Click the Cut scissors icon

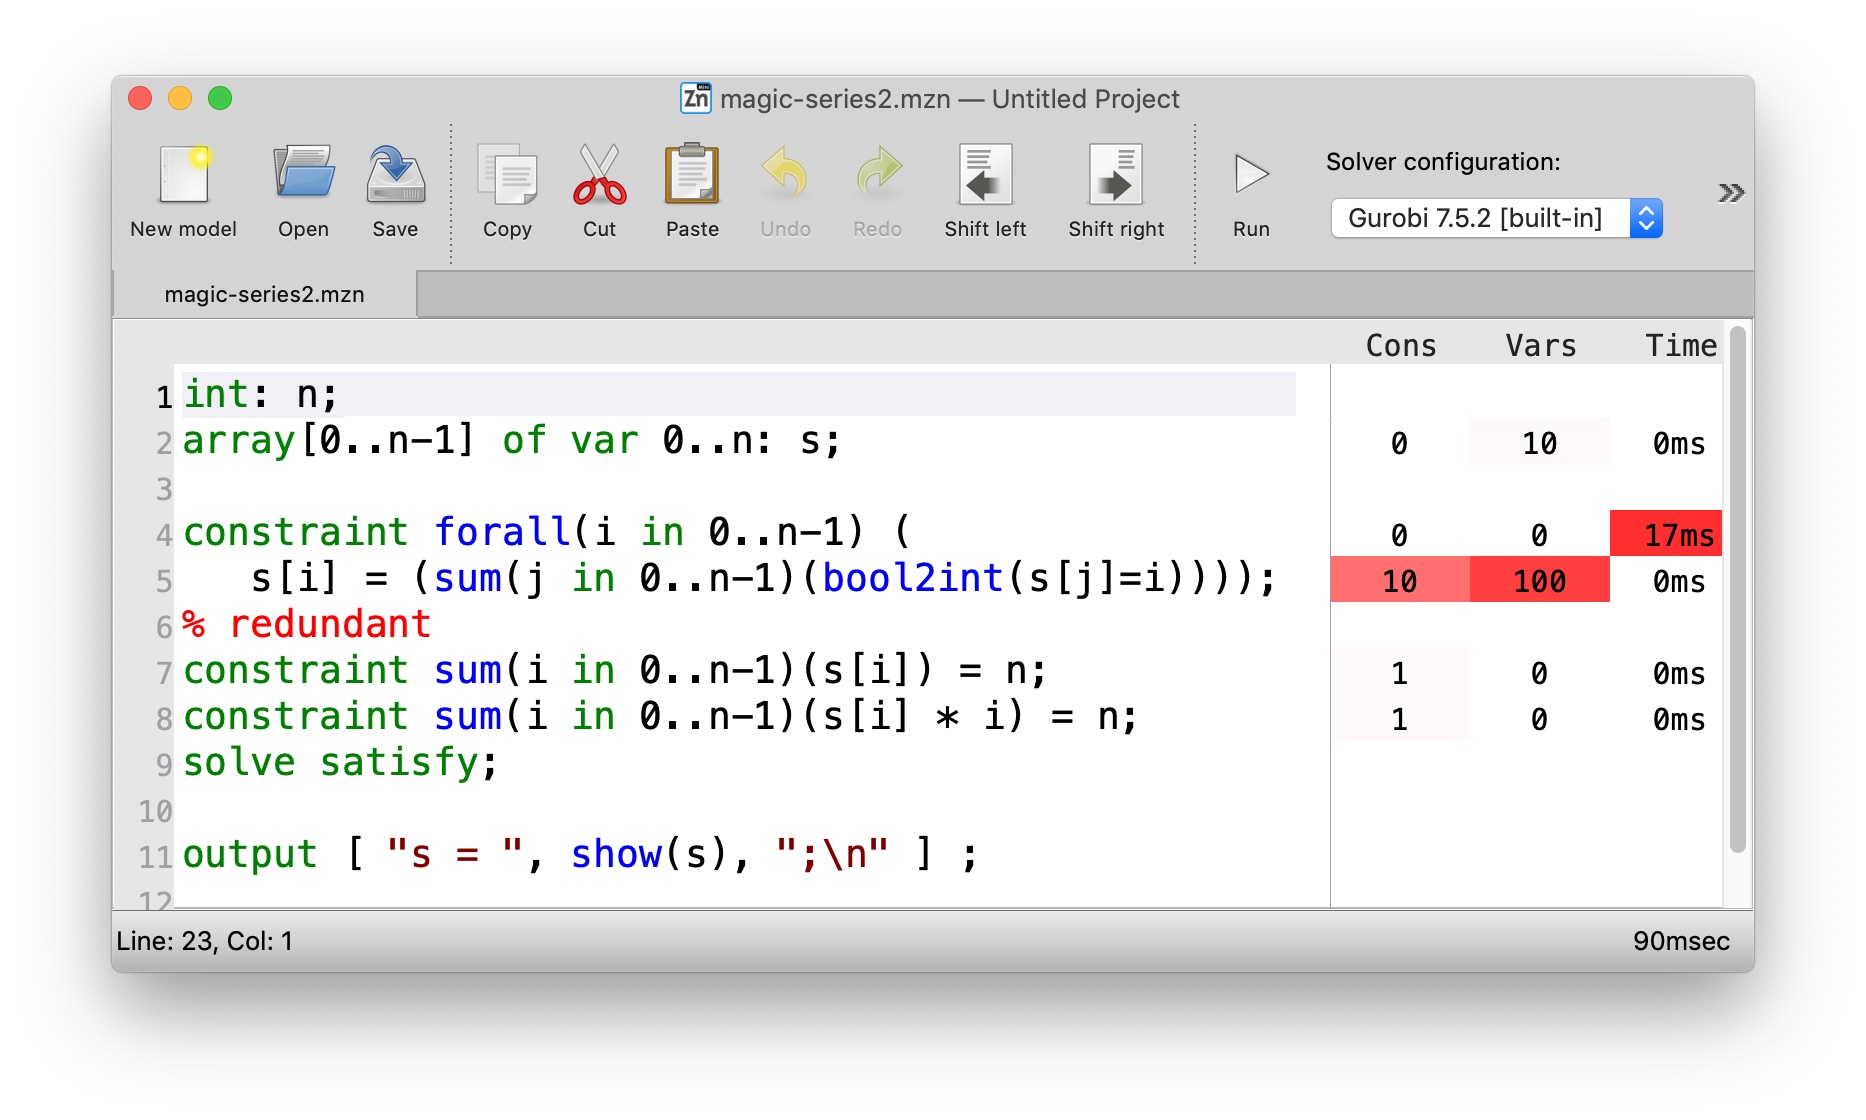(x=599, y=176)
